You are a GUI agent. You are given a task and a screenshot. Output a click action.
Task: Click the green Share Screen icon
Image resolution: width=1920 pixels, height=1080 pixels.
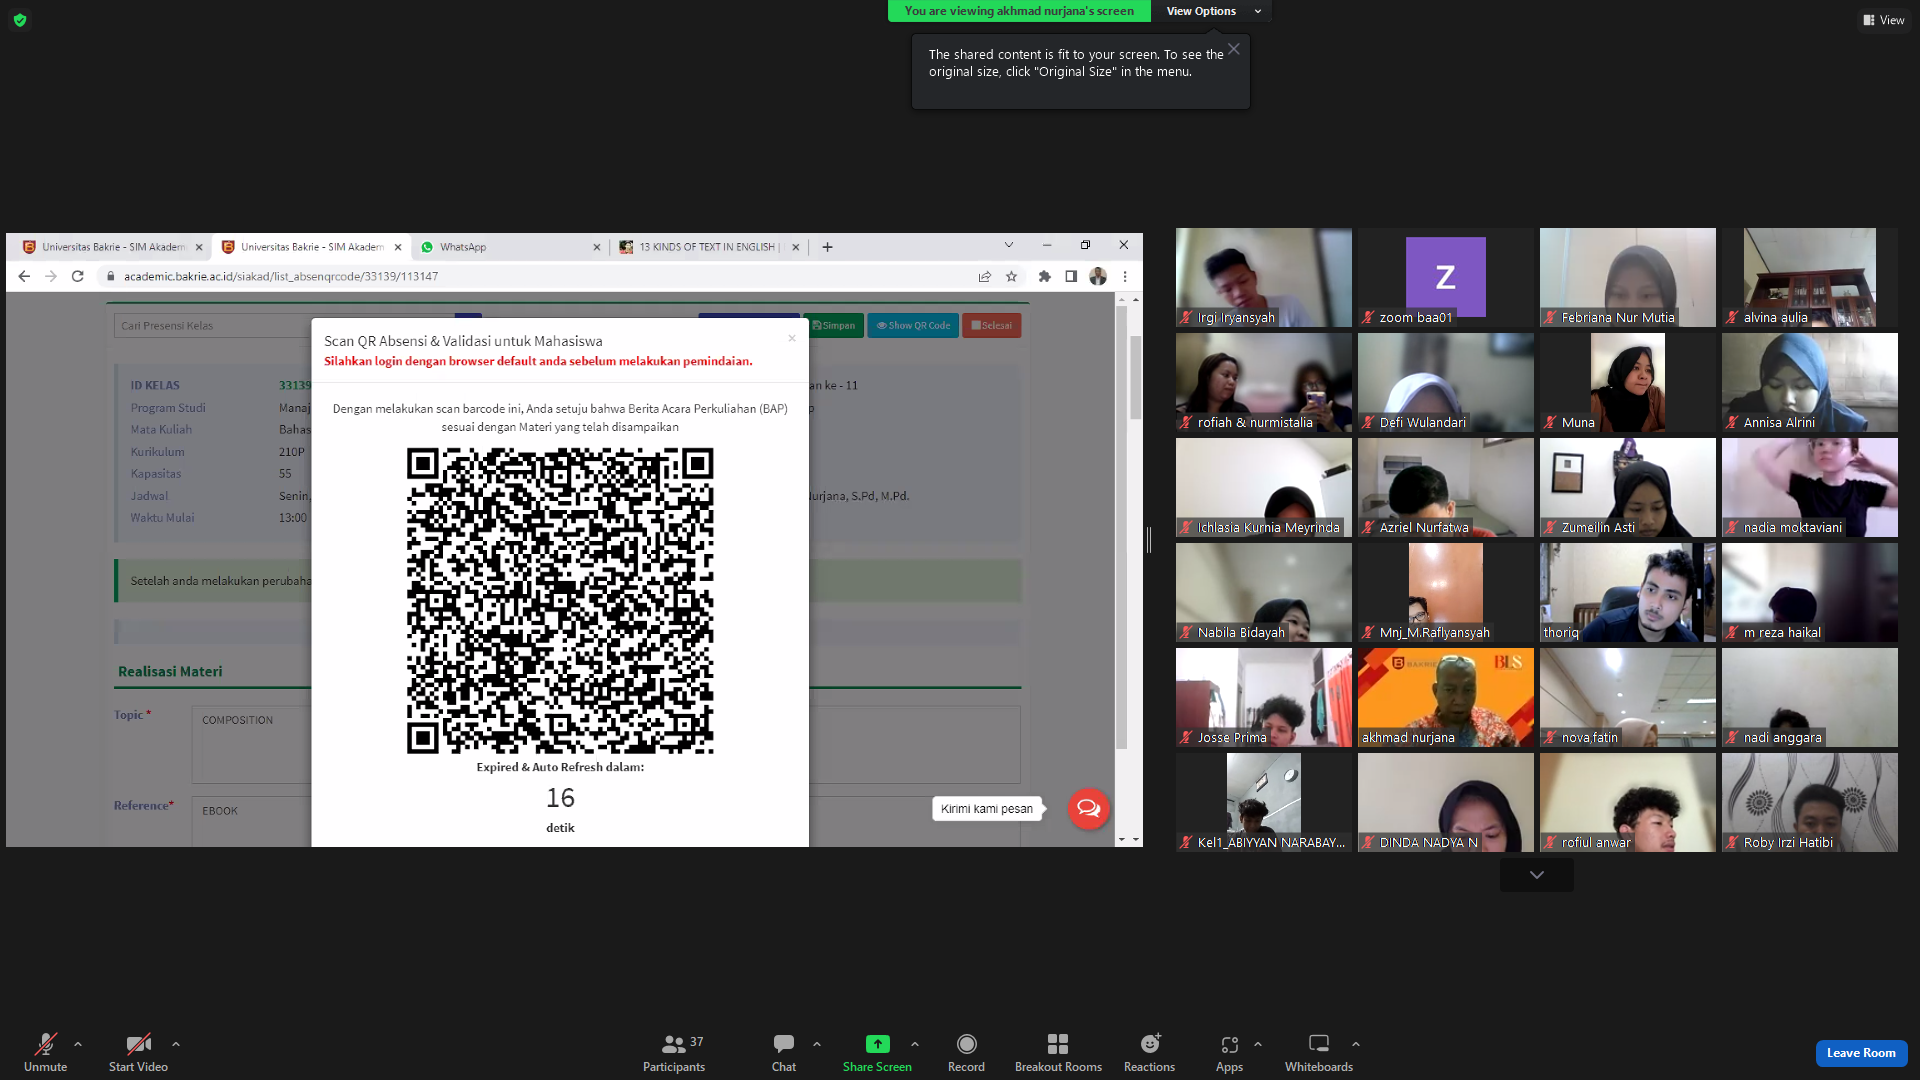[x=877, y=1044]
